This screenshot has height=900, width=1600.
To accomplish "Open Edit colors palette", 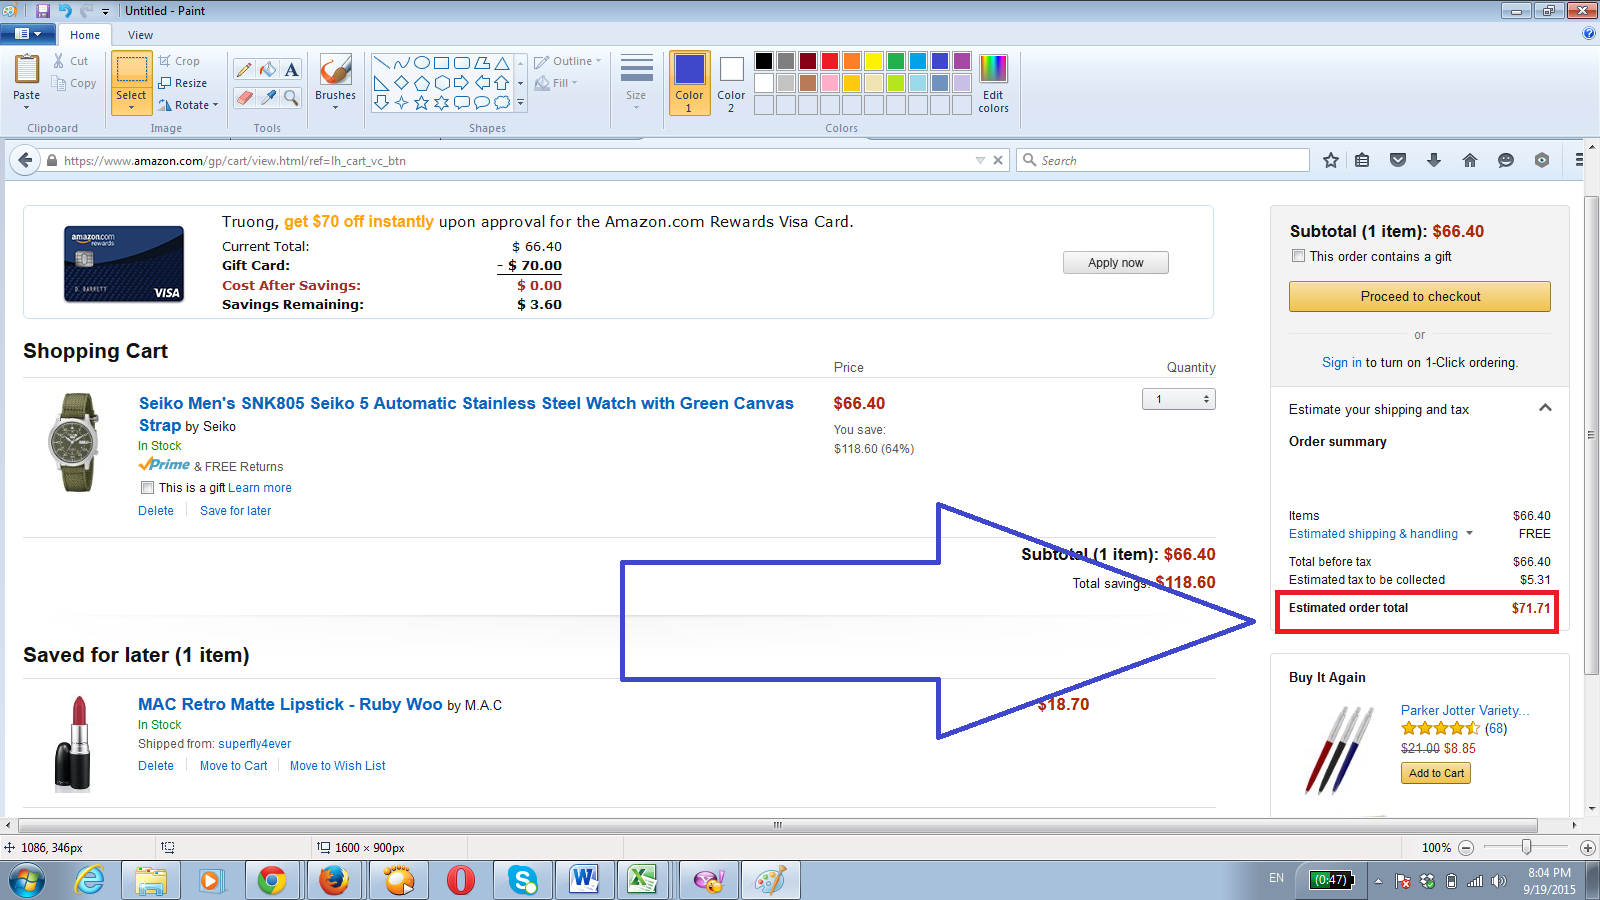I will tap(993, 83).
